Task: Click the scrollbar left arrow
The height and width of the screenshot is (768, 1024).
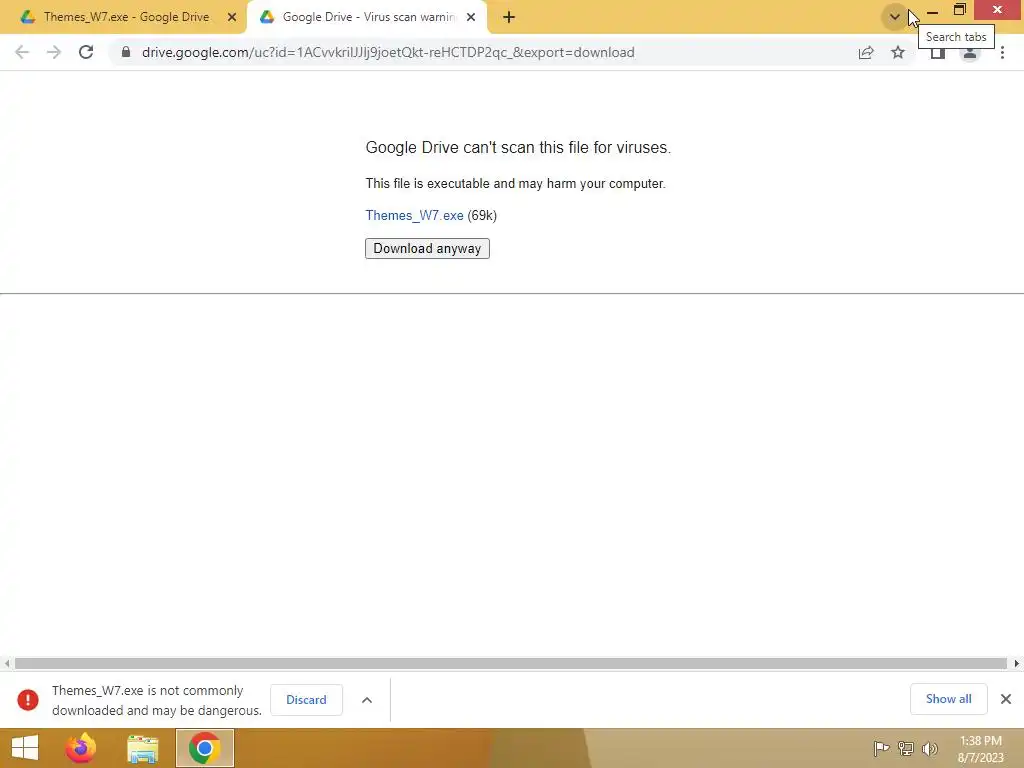Action: [x=7, y=664]
